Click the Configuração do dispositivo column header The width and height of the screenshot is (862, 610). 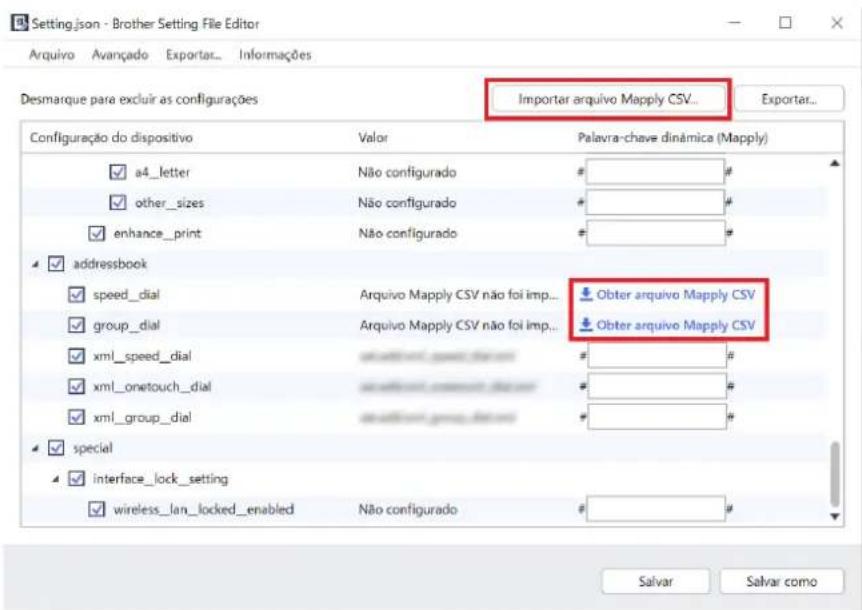pos(111,137)
